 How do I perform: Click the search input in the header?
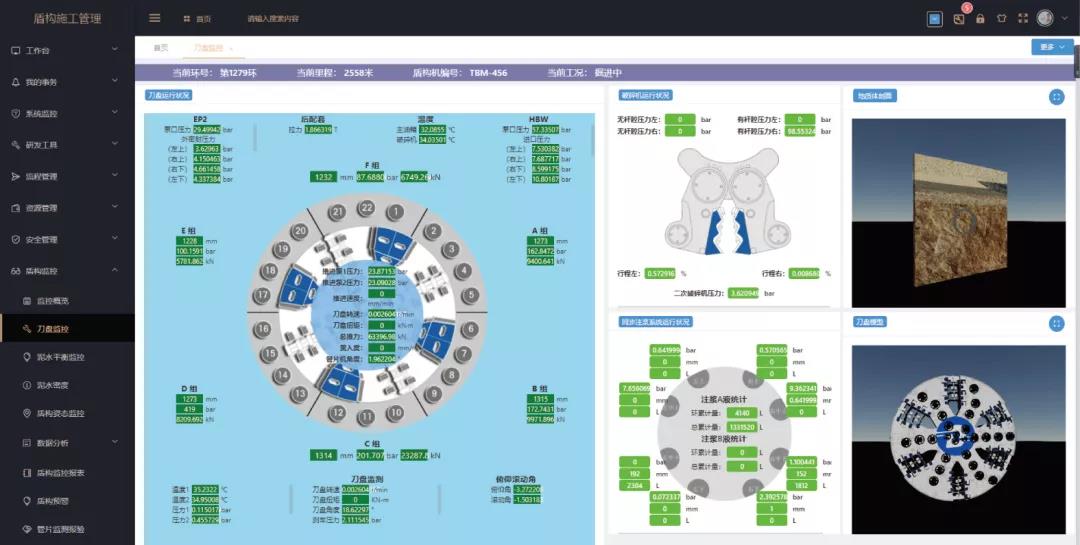coord(273,19)
